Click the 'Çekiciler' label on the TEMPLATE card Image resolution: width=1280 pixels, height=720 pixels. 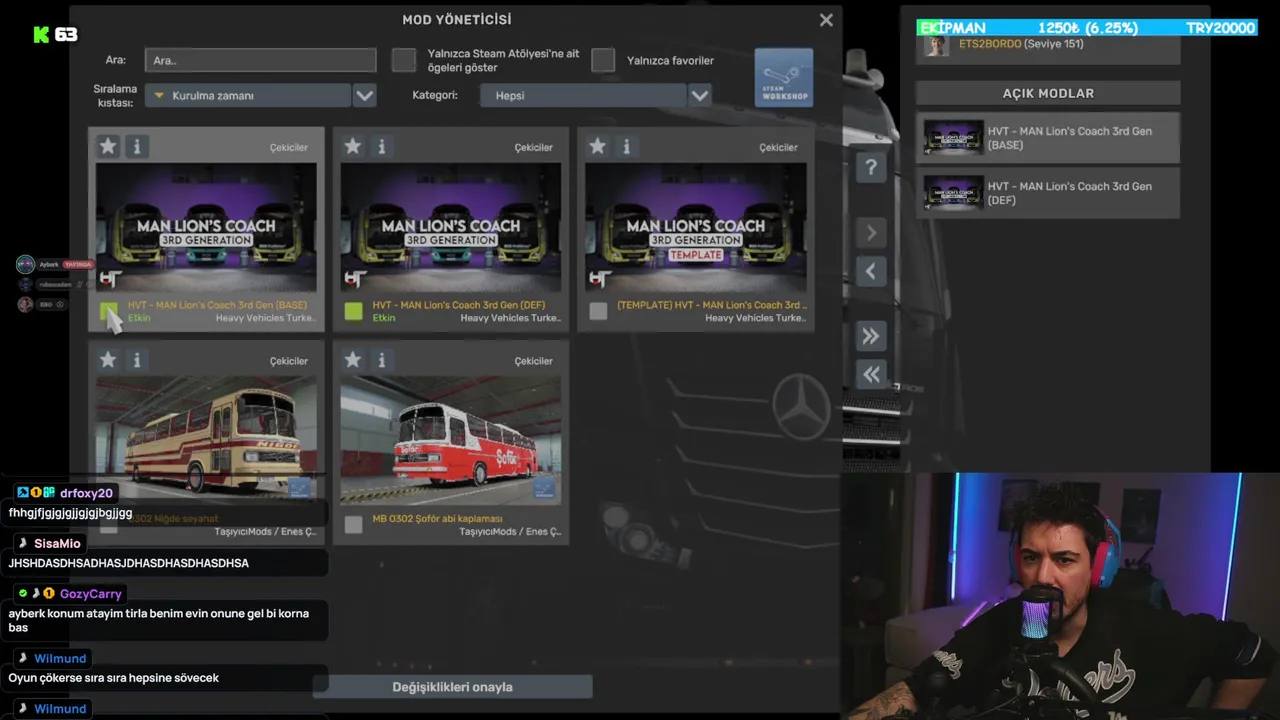[778, 147]
